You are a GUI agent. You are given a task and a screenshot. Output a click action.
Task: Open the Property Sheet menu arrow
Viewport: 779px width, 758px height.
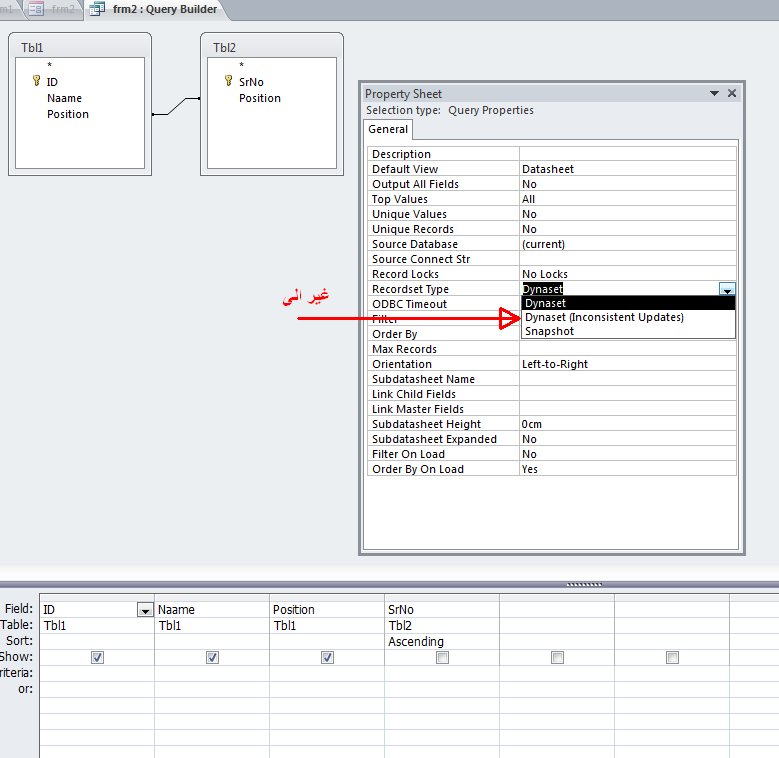(714, 93)
